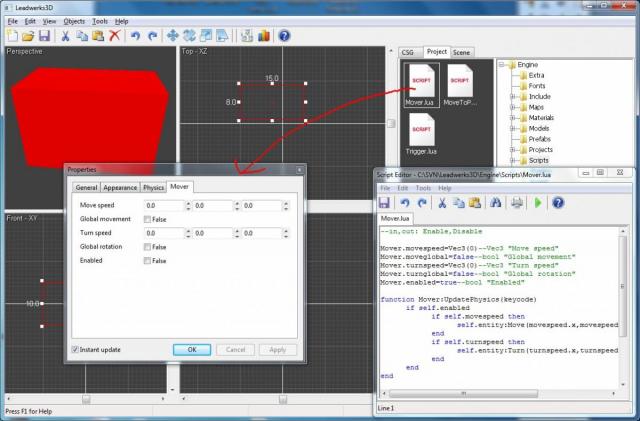Viewport: 640px width, 421px height.
Task: Click the Delete icon in main toolbar
Action: 115,36
